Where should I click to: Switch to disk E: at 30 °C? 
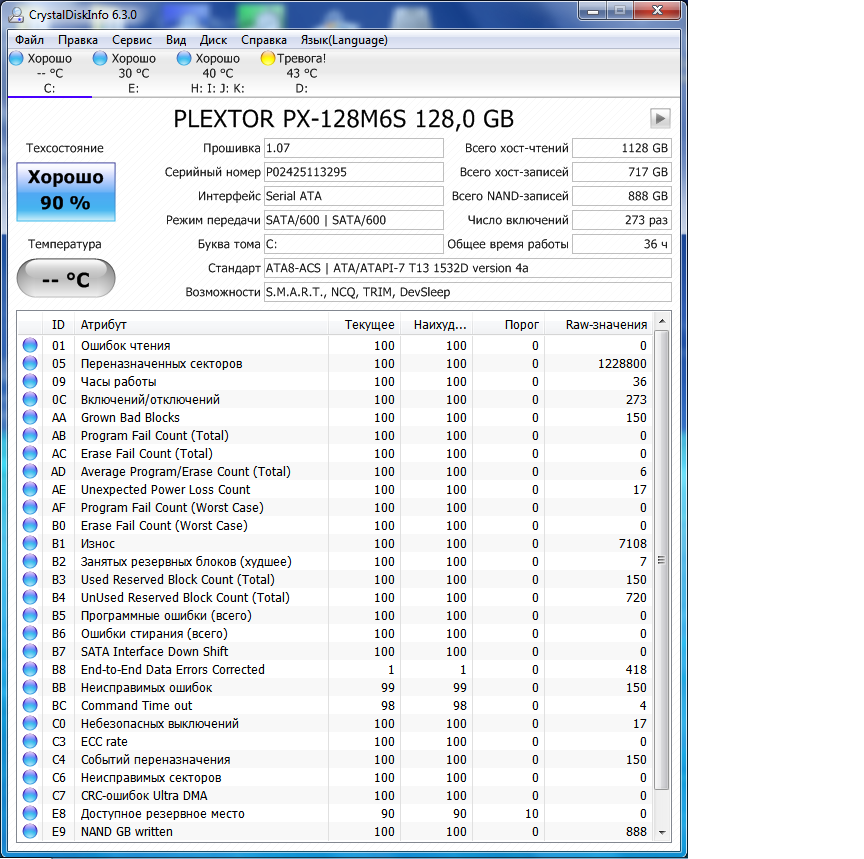[x=133, y=73]
